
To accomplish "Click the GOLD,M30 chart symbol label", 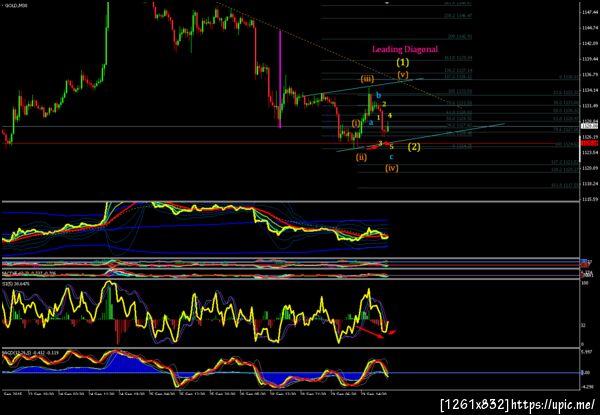I will (x=17, y=7).
